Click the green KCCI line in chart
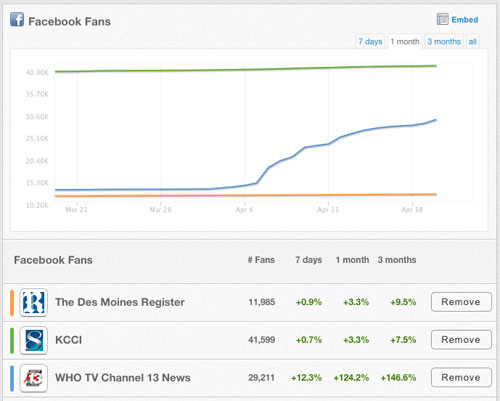Screen dimensions: 500x401 coord(246,69)
